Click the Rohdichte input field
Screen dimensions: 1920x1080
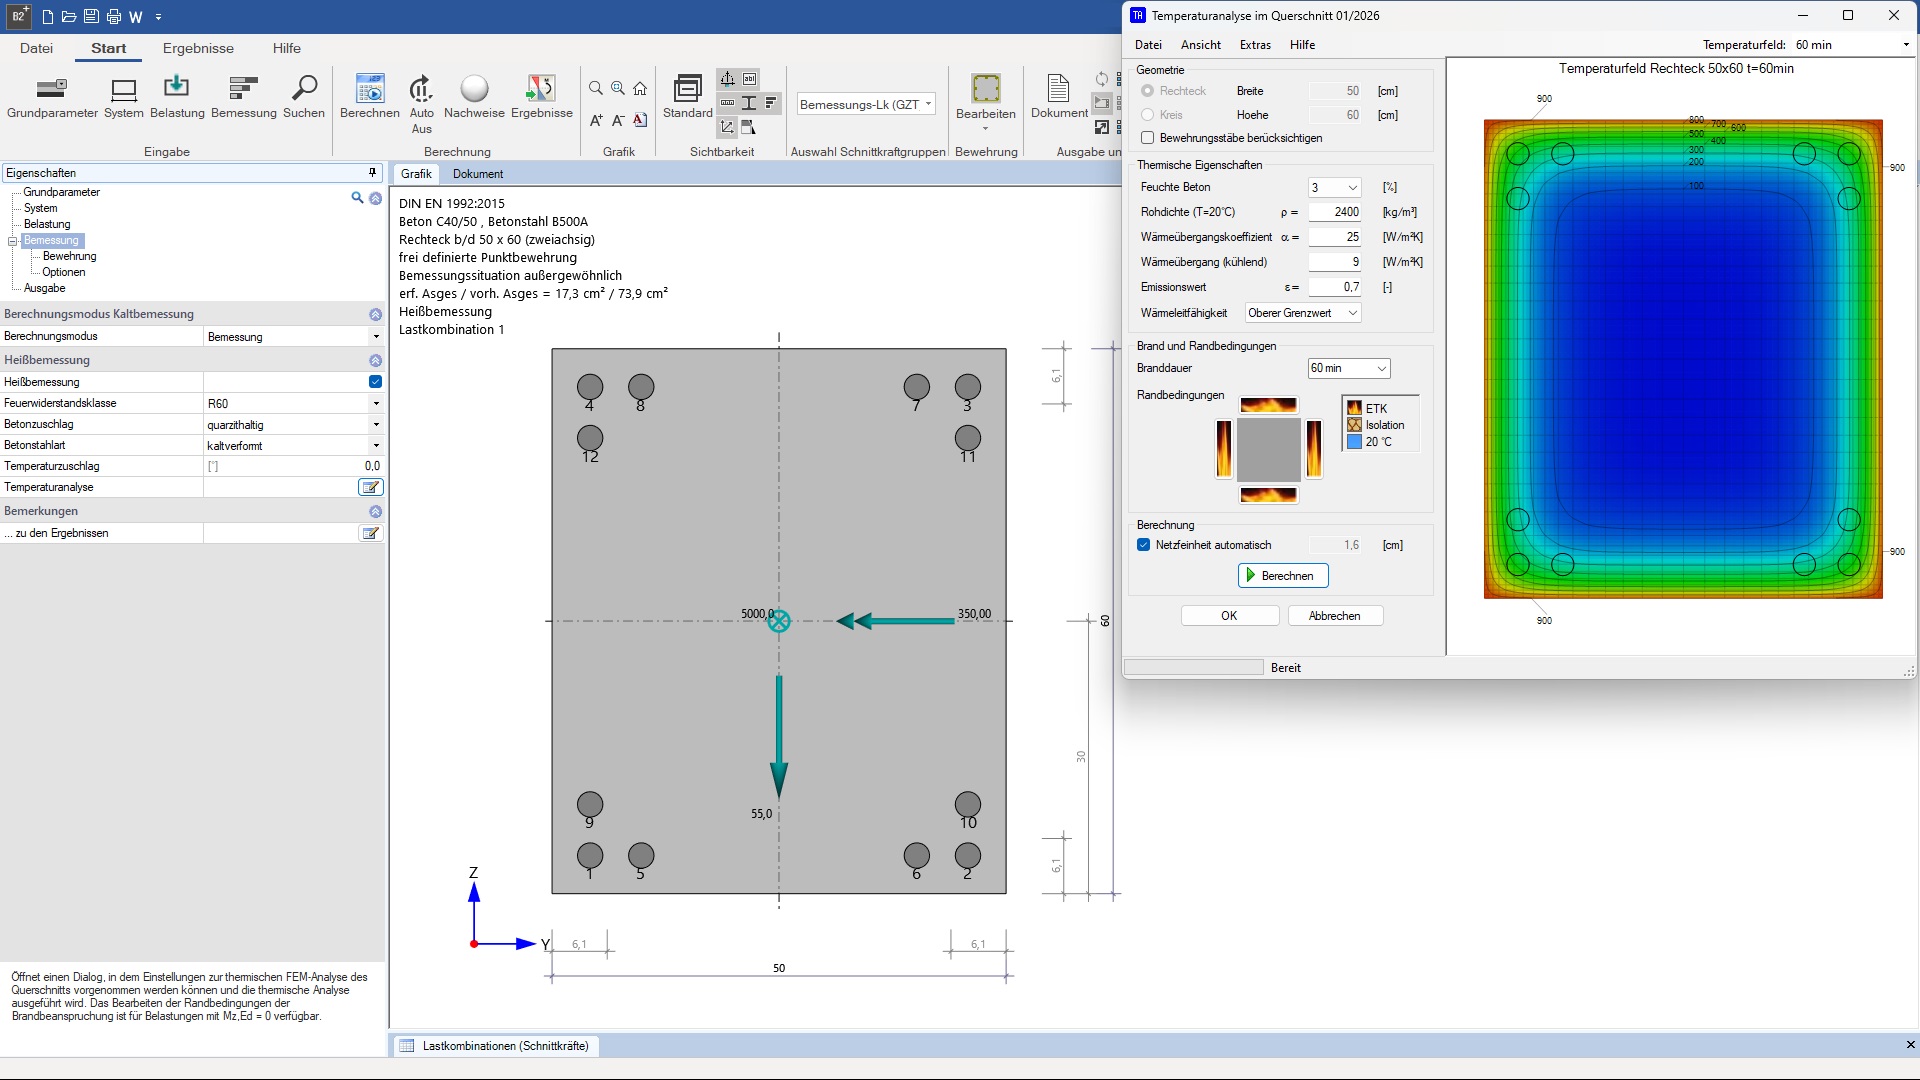[1335, 212]
